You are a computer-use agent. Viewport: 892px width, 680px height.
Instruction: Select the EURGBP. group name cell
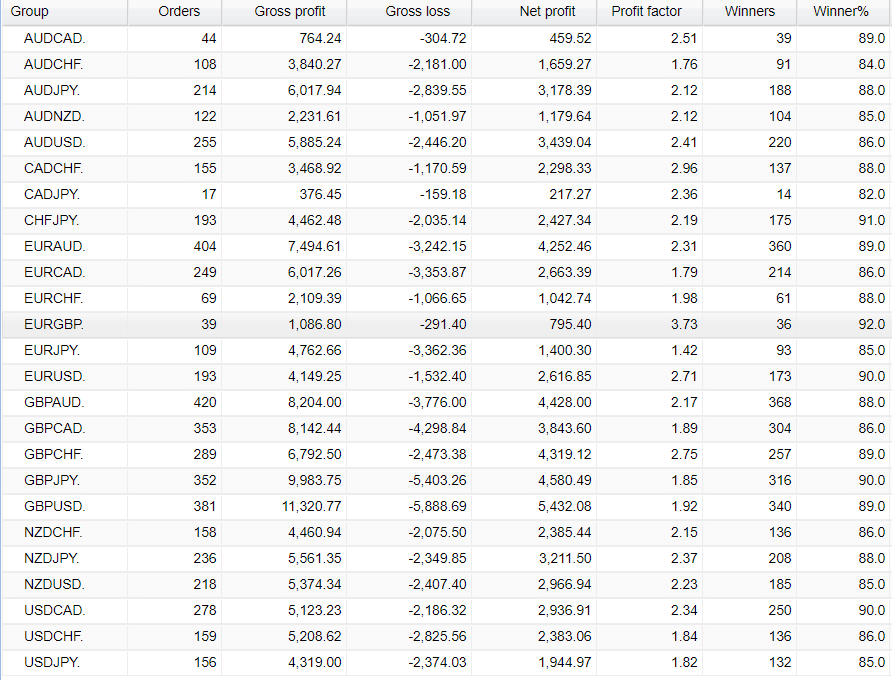pos(54,325)
